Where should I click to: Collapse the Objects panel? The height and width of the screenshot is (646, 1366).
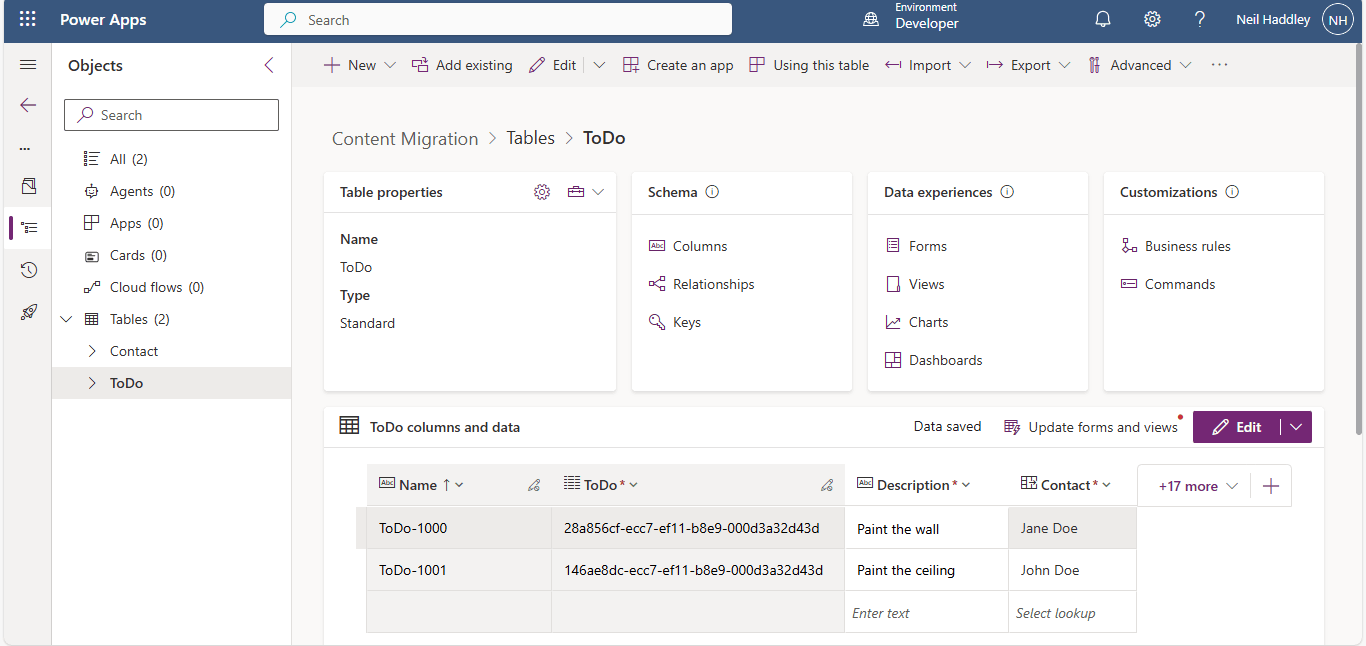[268, 66]
